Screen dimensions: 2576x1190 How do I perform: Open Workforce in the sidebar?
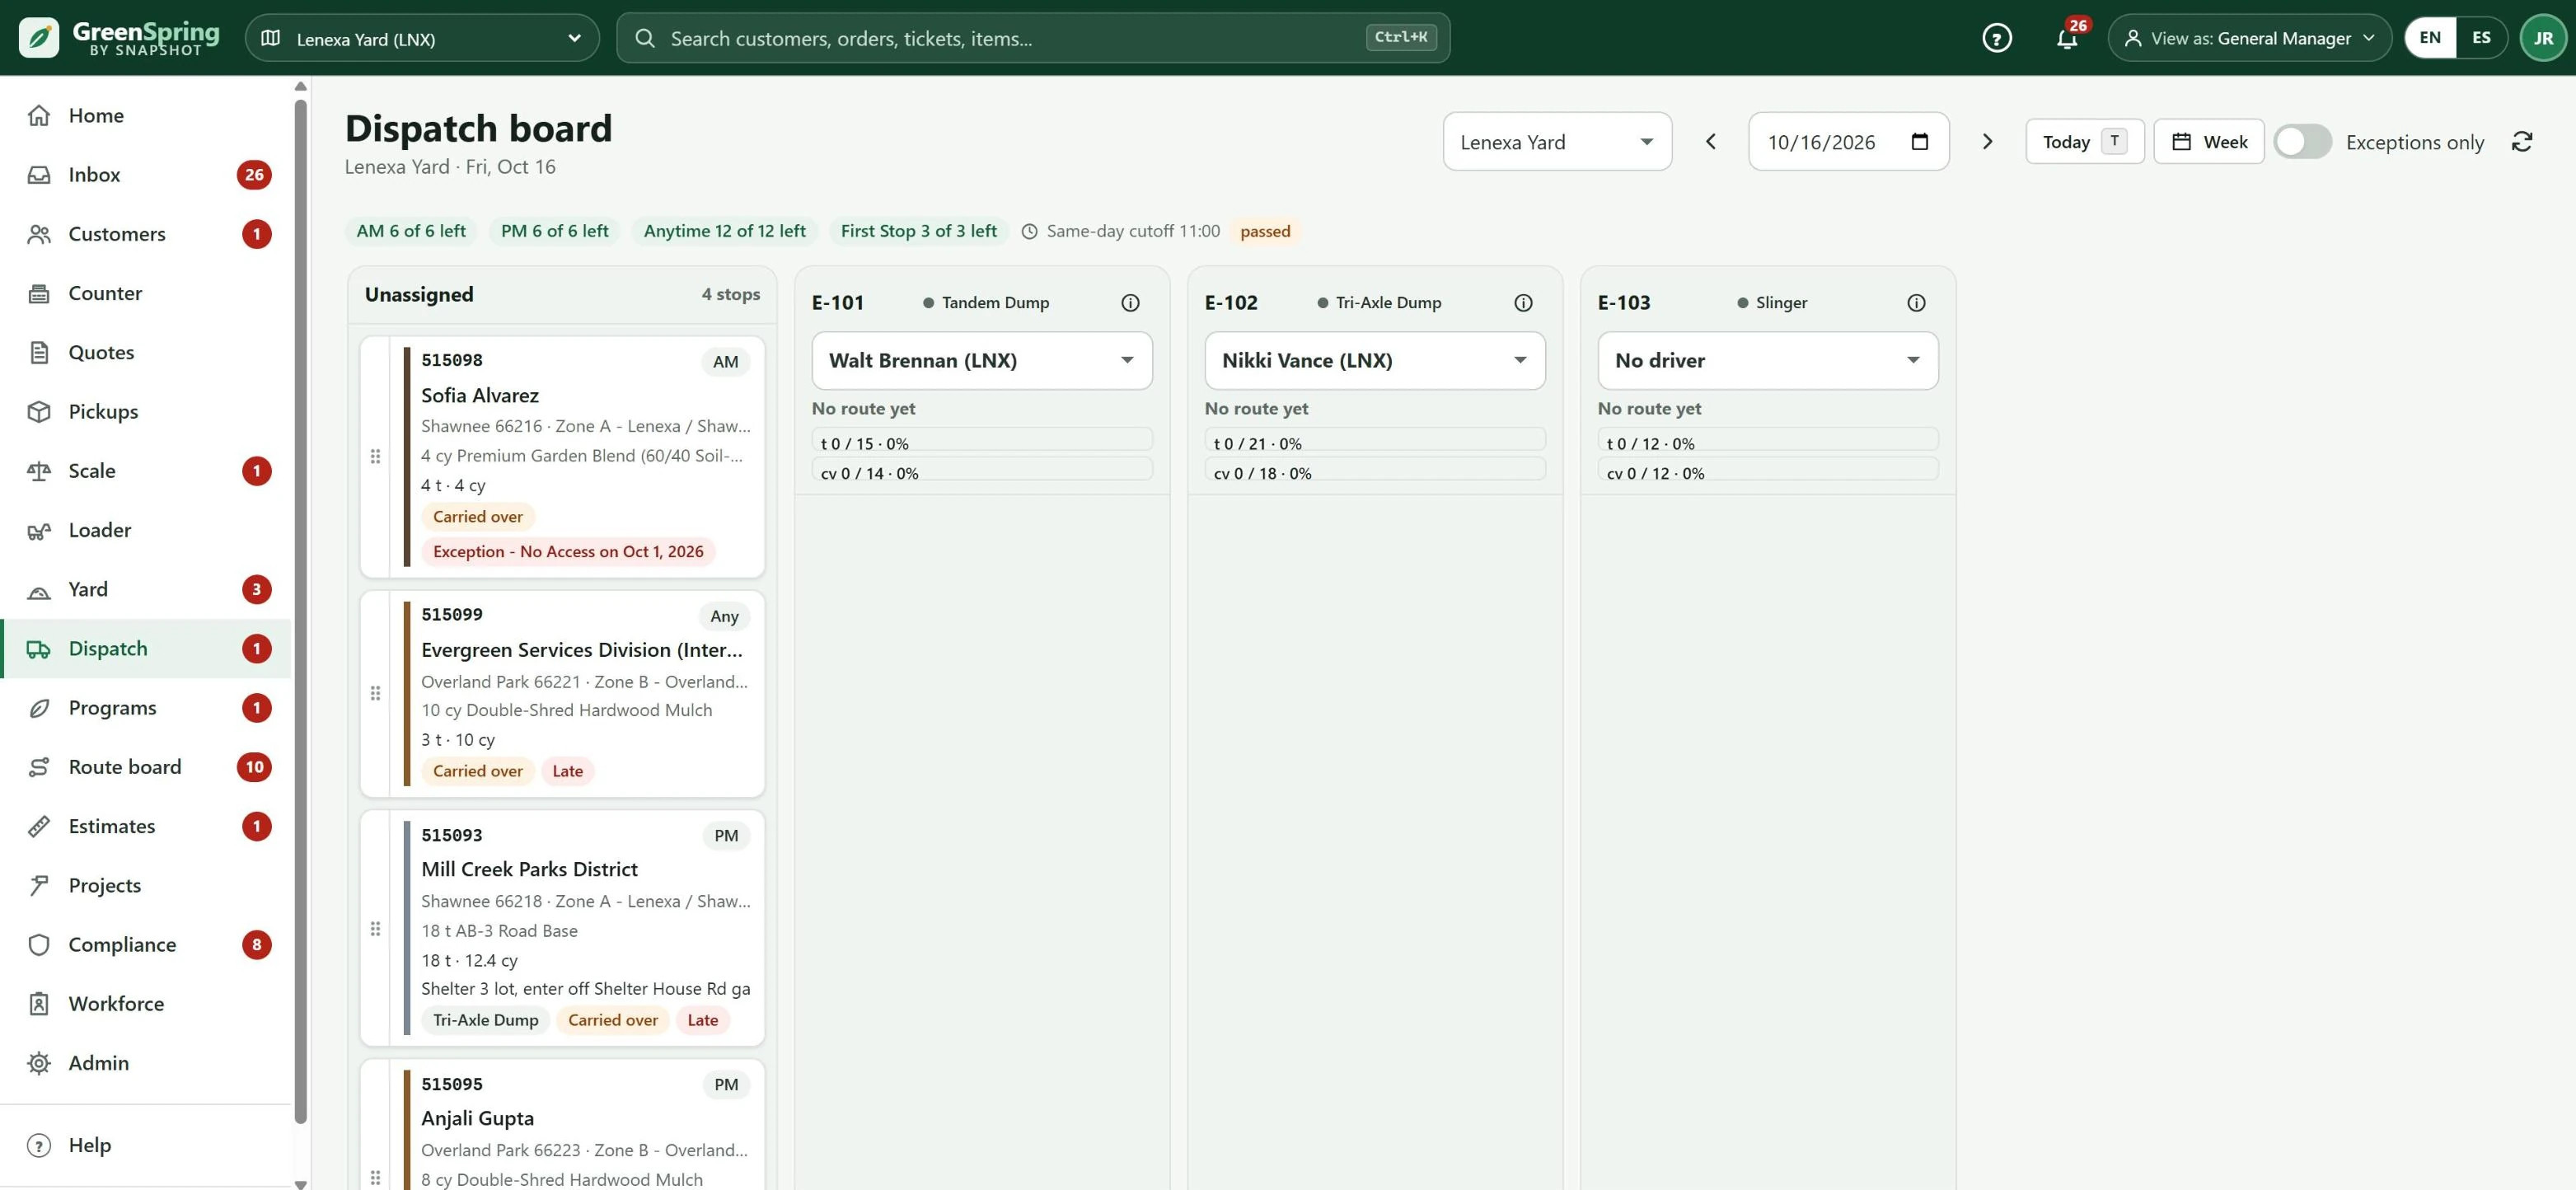click(x=147, y=1003)
